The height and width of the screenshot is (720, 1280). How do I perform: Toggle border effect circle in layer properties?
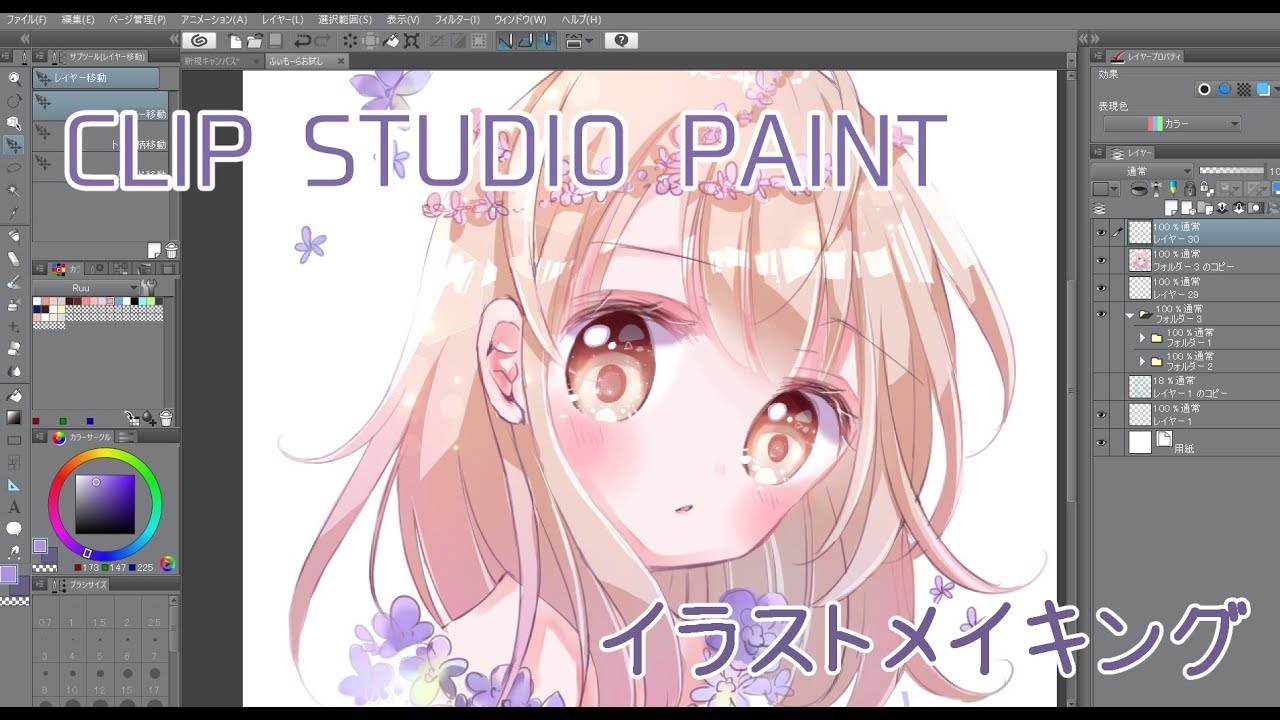(1204, 89)
